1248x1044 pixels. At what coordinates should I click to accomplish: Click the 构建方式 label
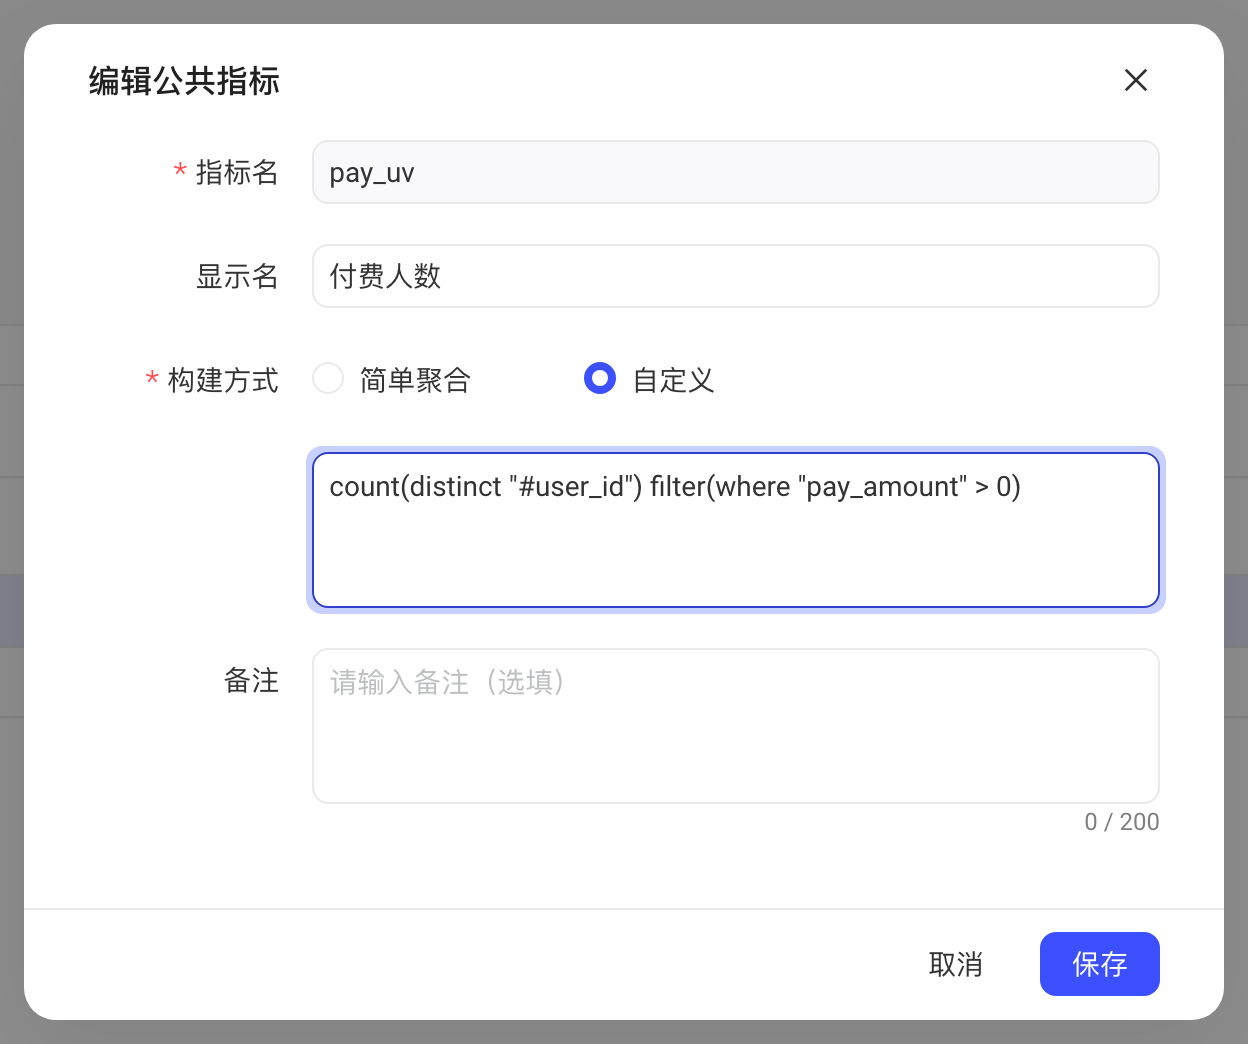pos(223,380)
